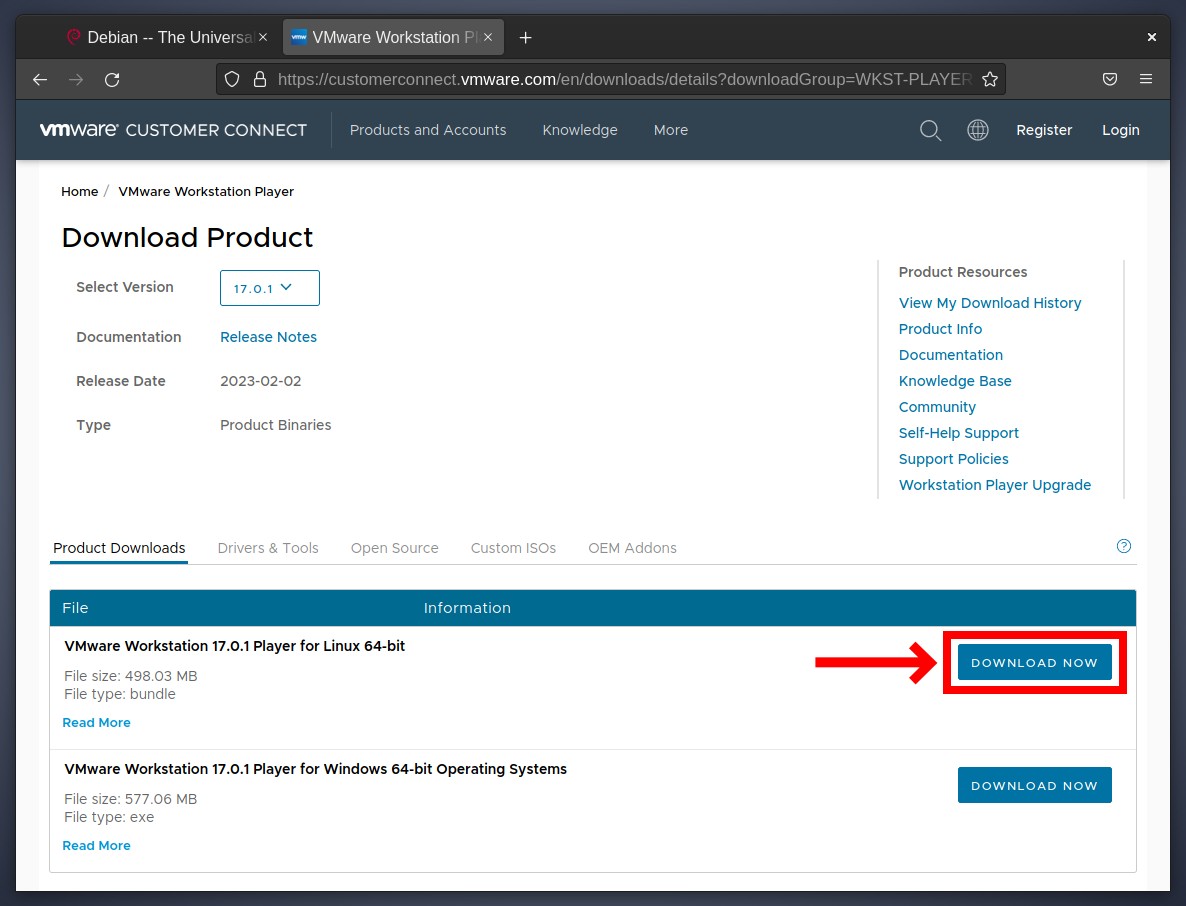Open the Knowledge Base link
This screenshot has width=1186, height=906.
(955, 381)
